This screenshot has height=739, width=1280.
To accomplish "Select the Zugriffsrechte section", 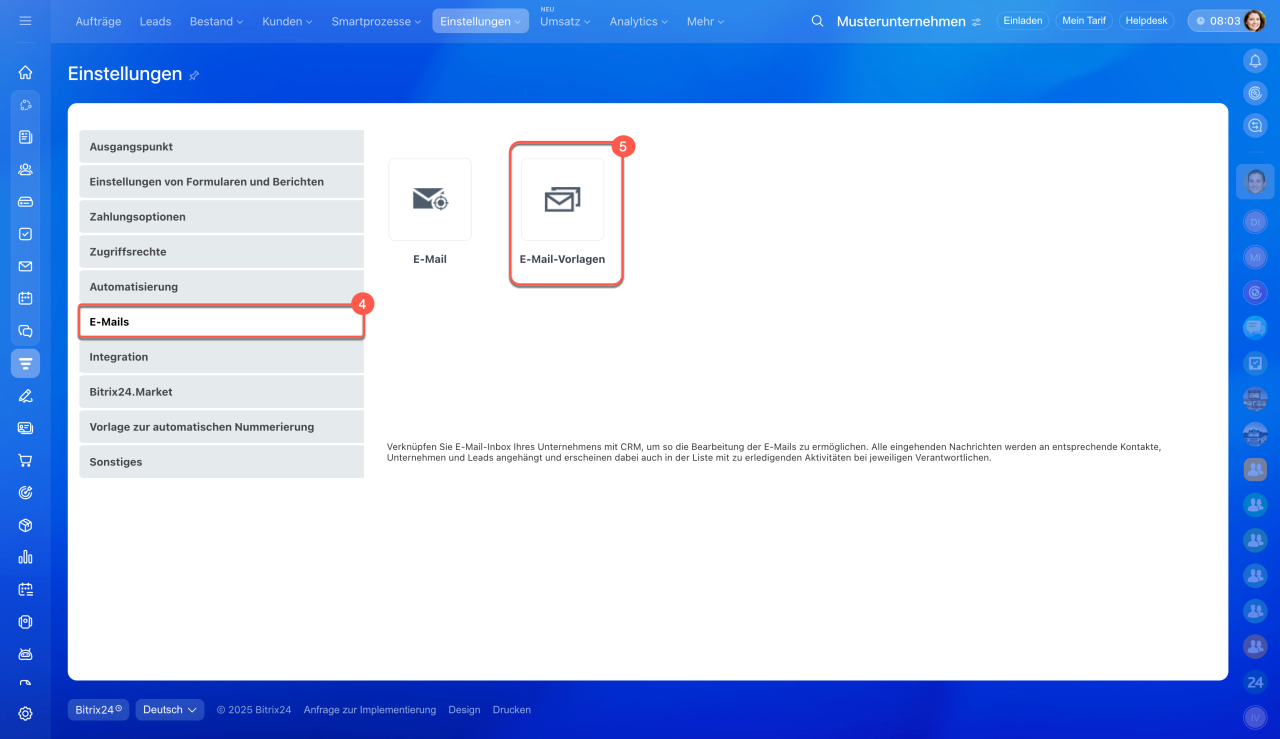I will pyautogui.click(x=222, y=252).
